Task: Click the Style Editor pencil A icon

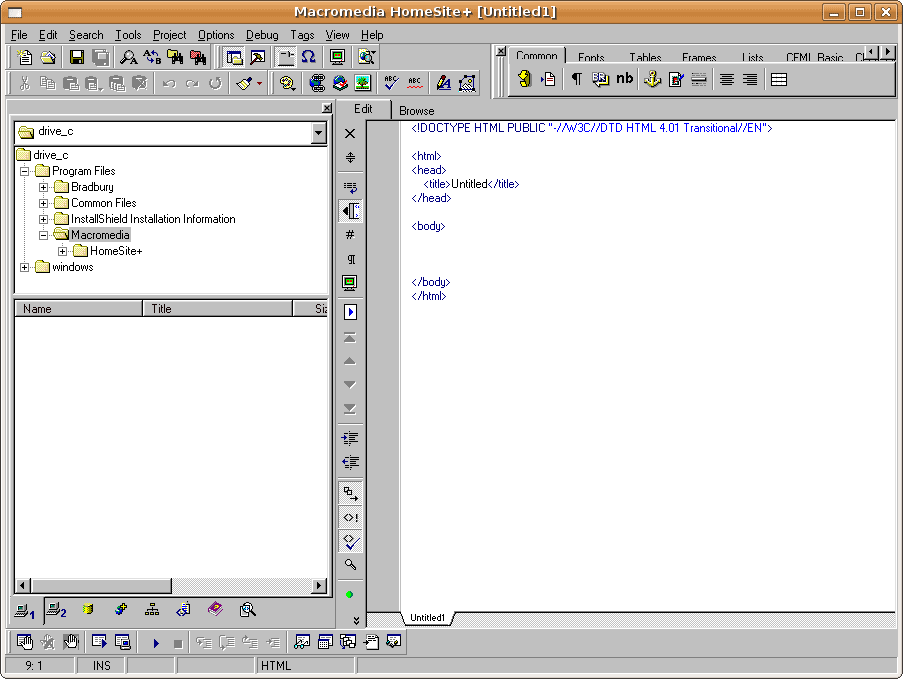Action: click(443, 84)
